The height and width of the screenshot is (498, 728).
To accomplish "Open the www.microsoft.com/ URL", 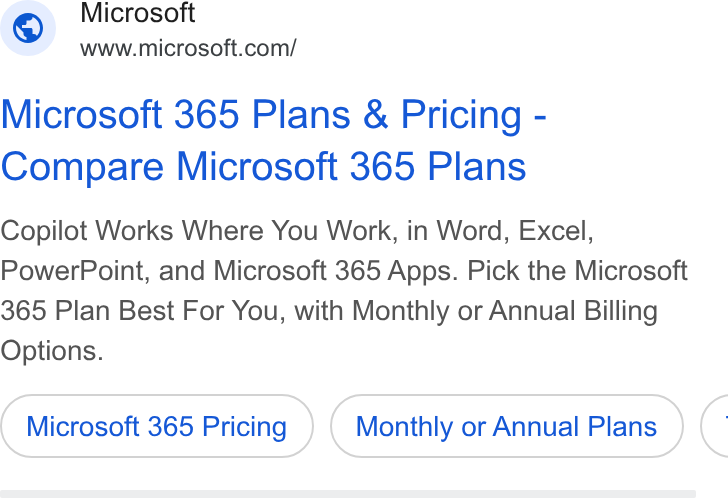I will 188,48.
